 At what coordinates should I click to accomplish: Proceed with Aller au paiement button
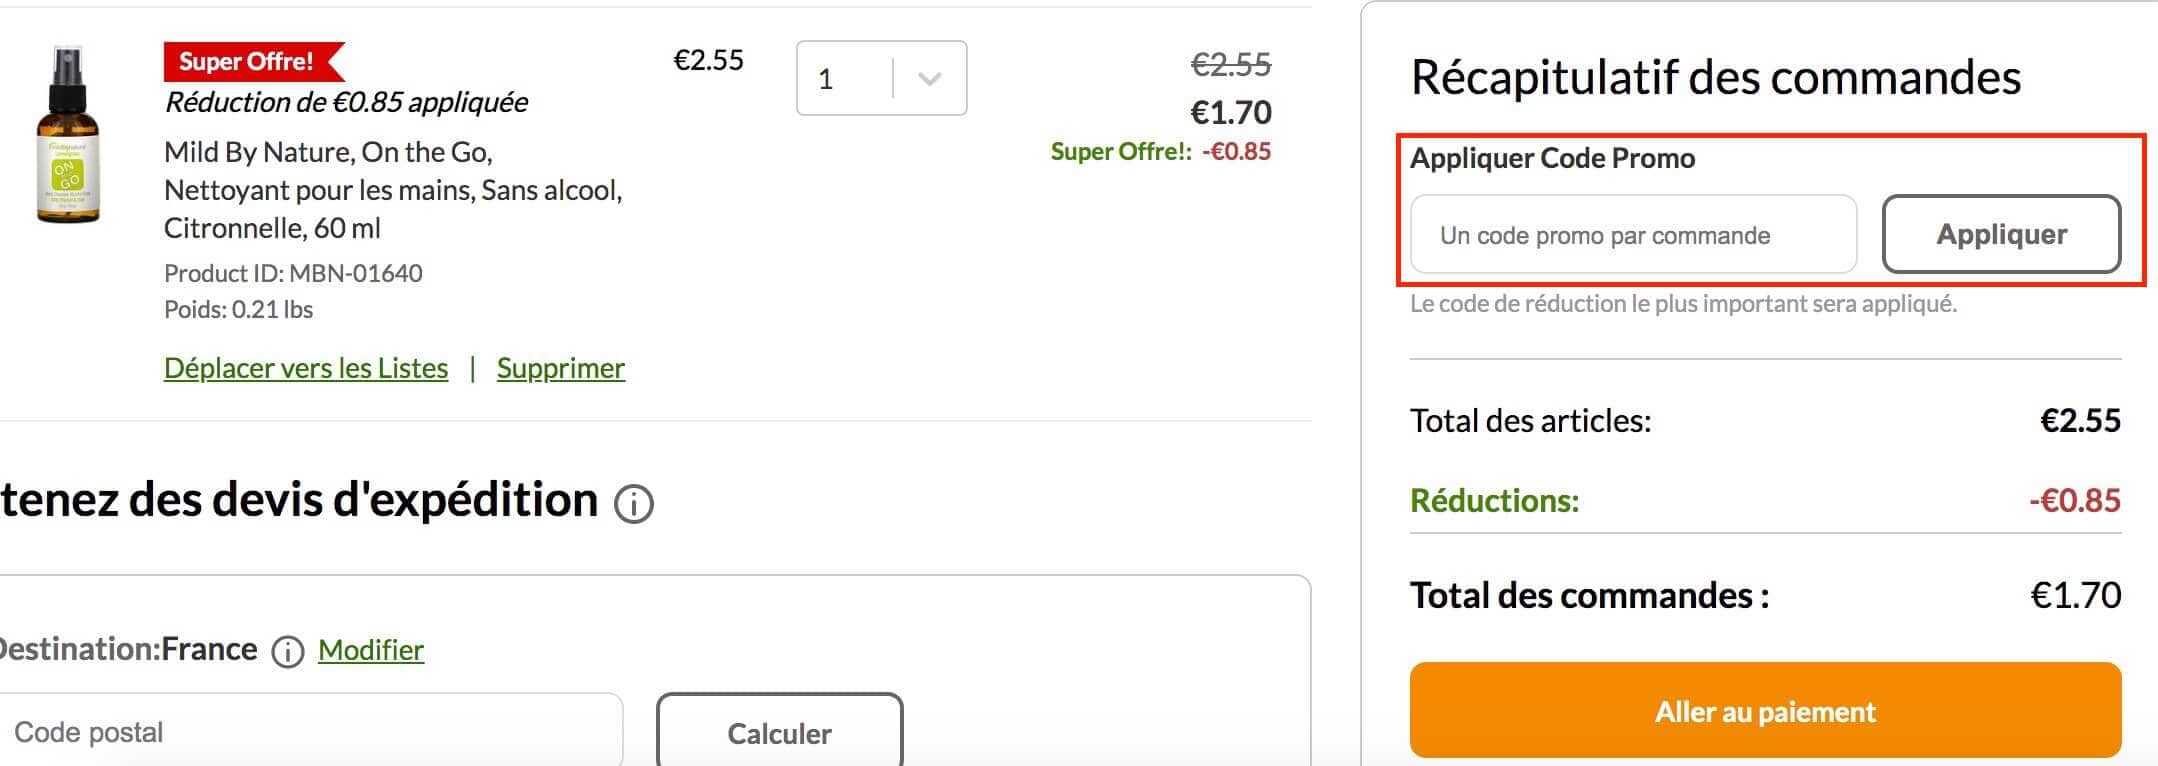(1765, 710)
